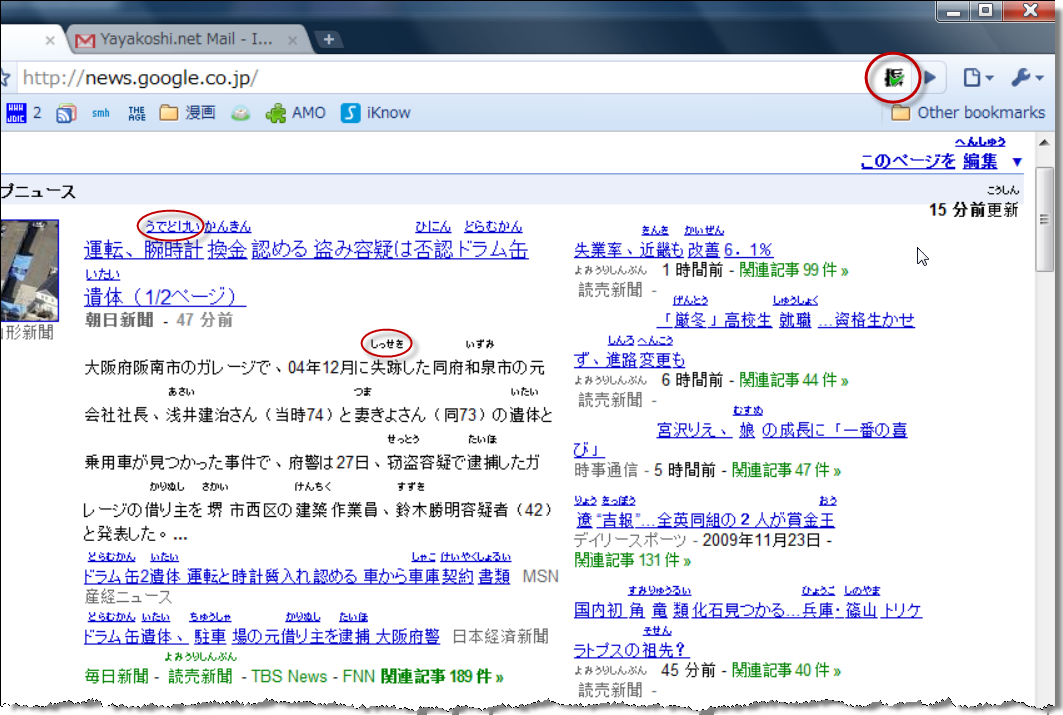1063x715 pixels.
Task: Click the furigana extension icon in address bar
Action: [x=893, y=78]
